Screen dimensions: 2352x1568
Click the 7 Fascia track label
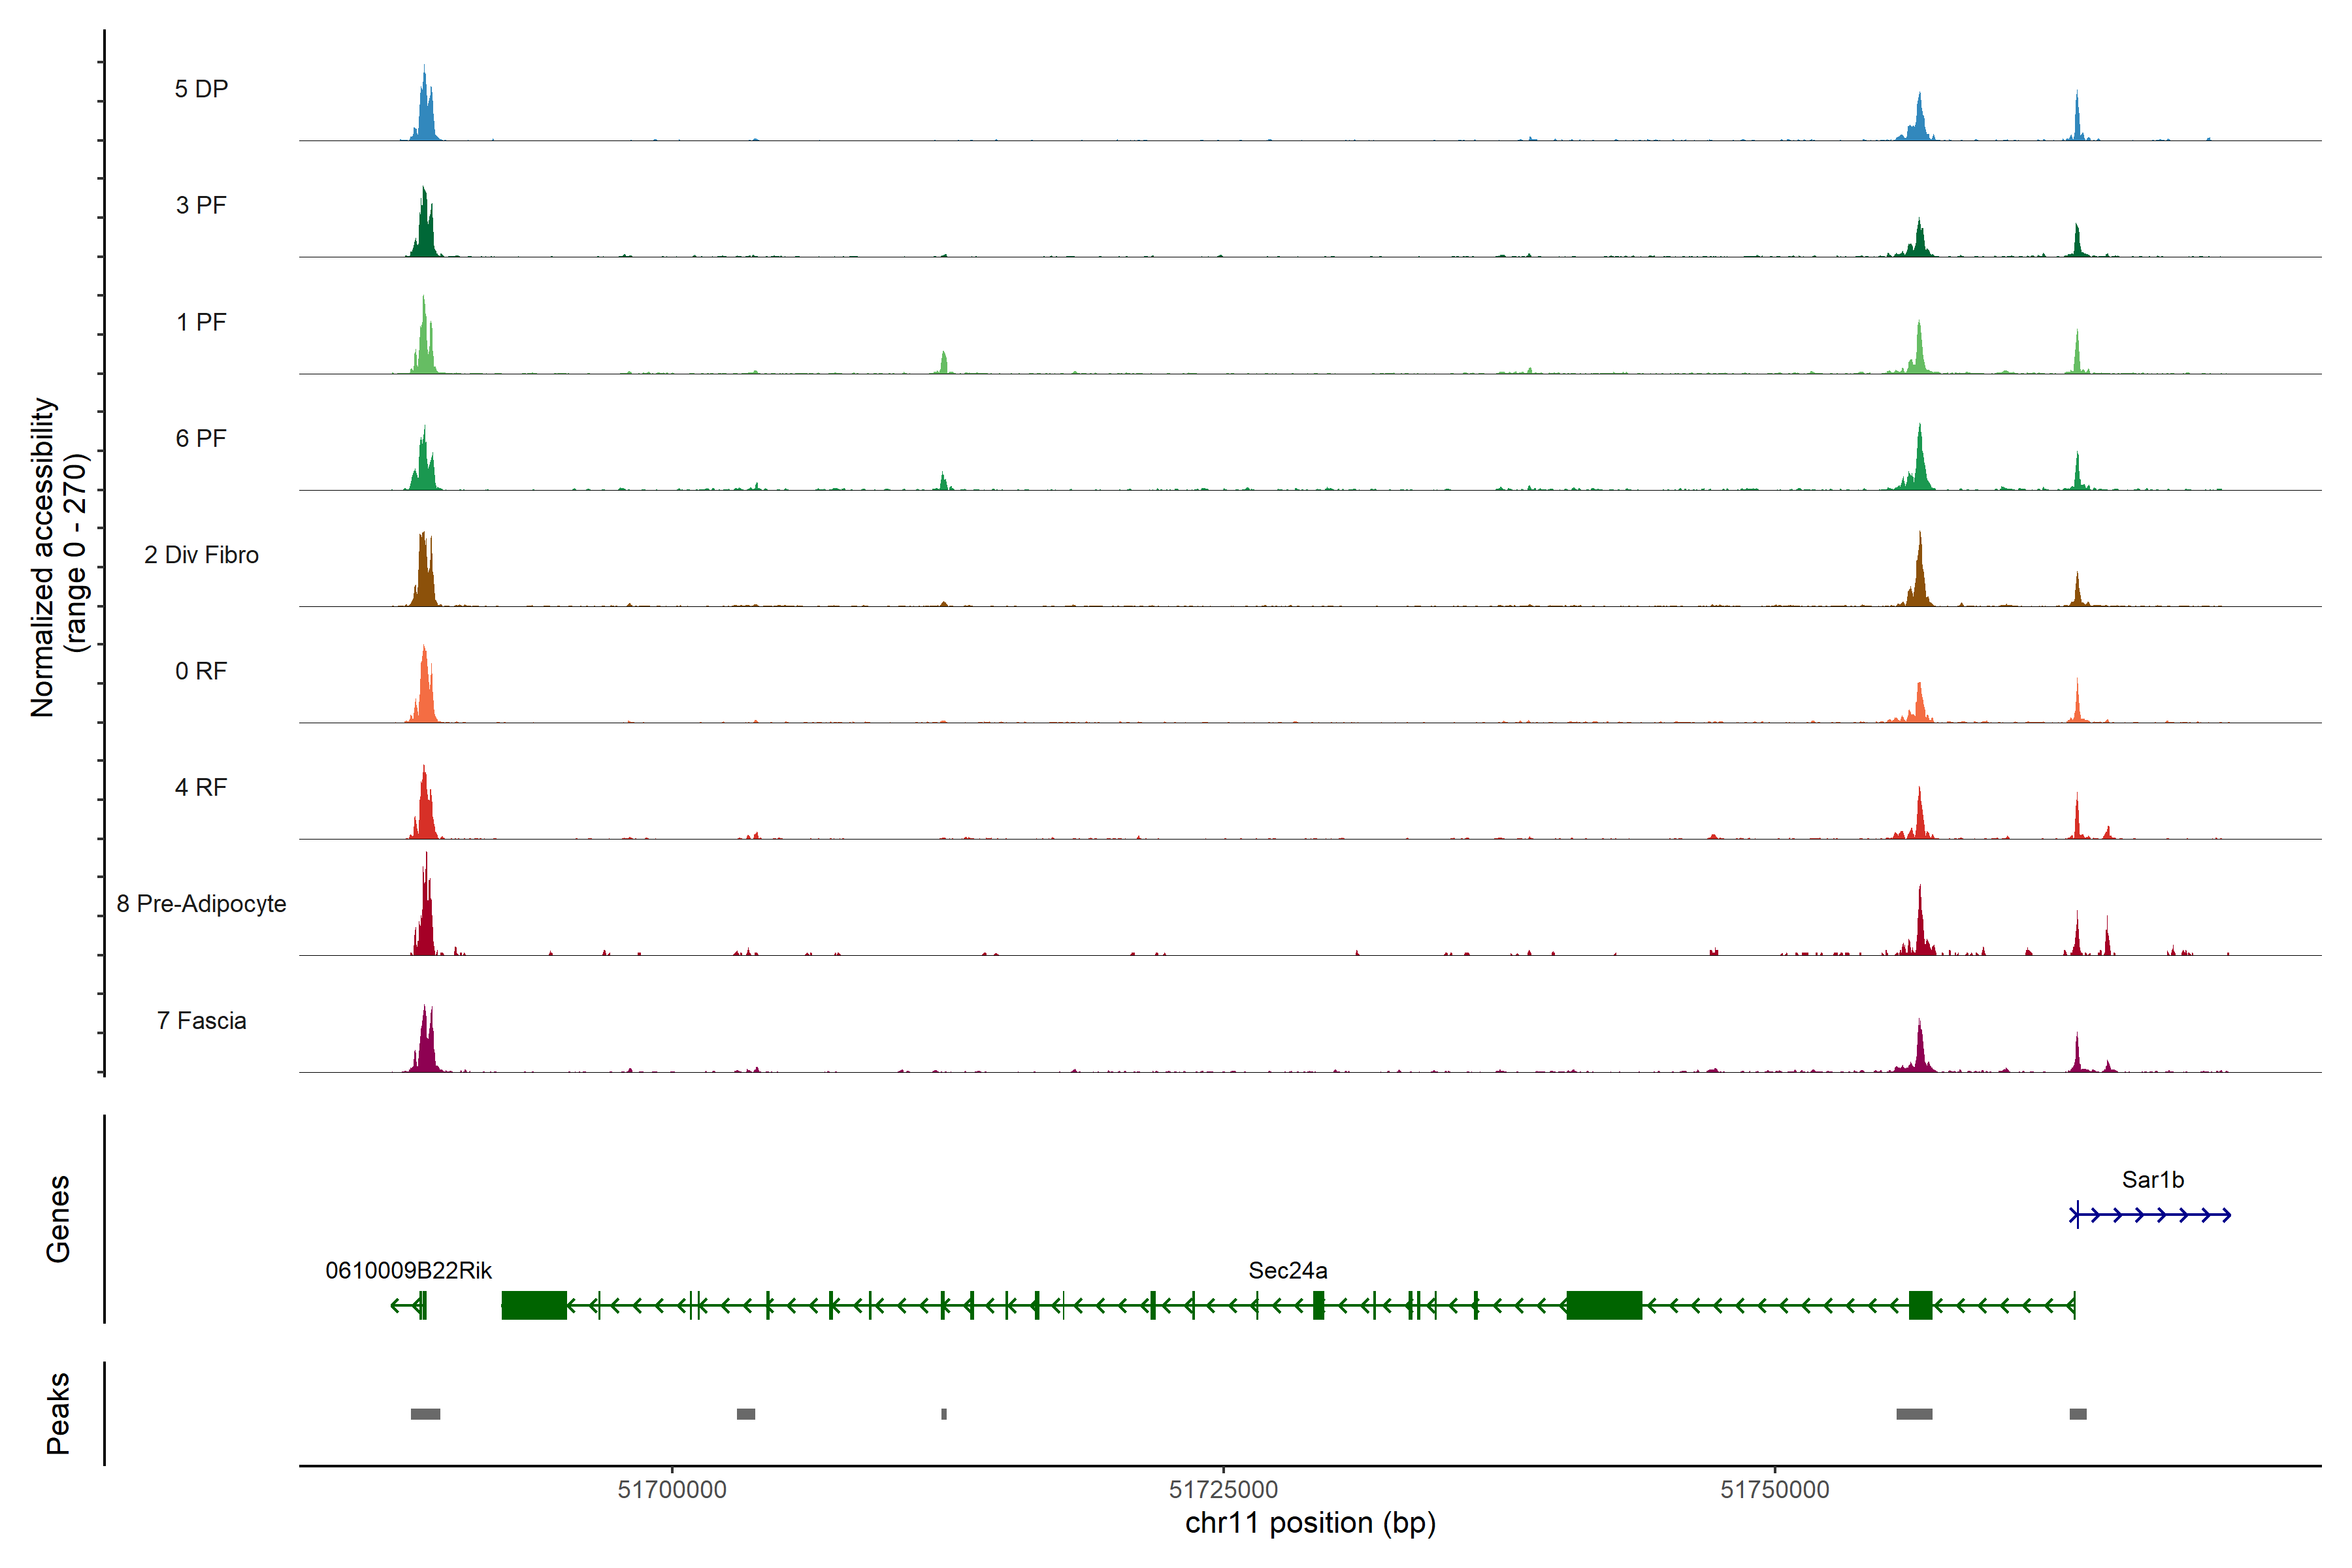pyautogui.click(x=201, y=1020)
